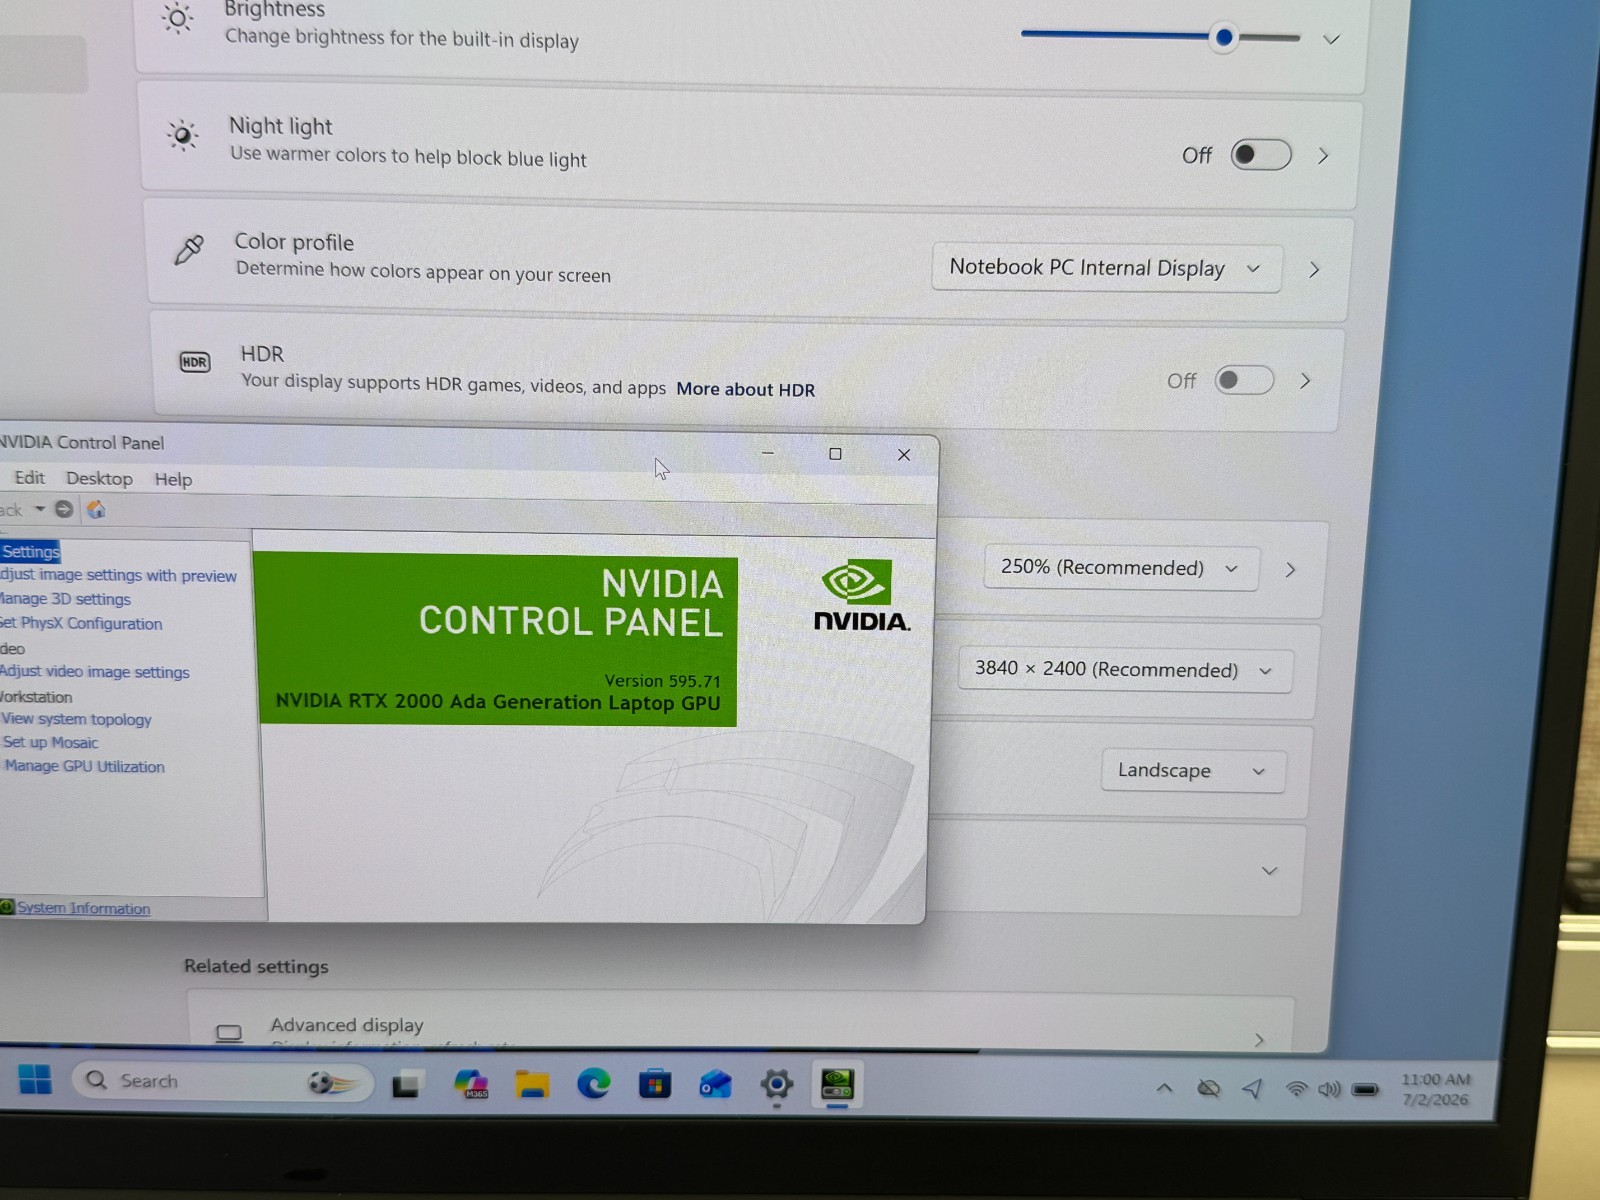Open System Information link
This screenshot has width=1600, height=1200.
83,908
